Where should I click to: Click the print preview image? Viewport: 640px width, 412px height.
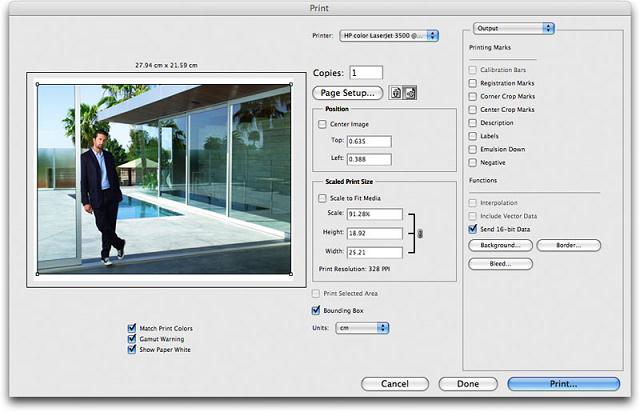(164, 179)
